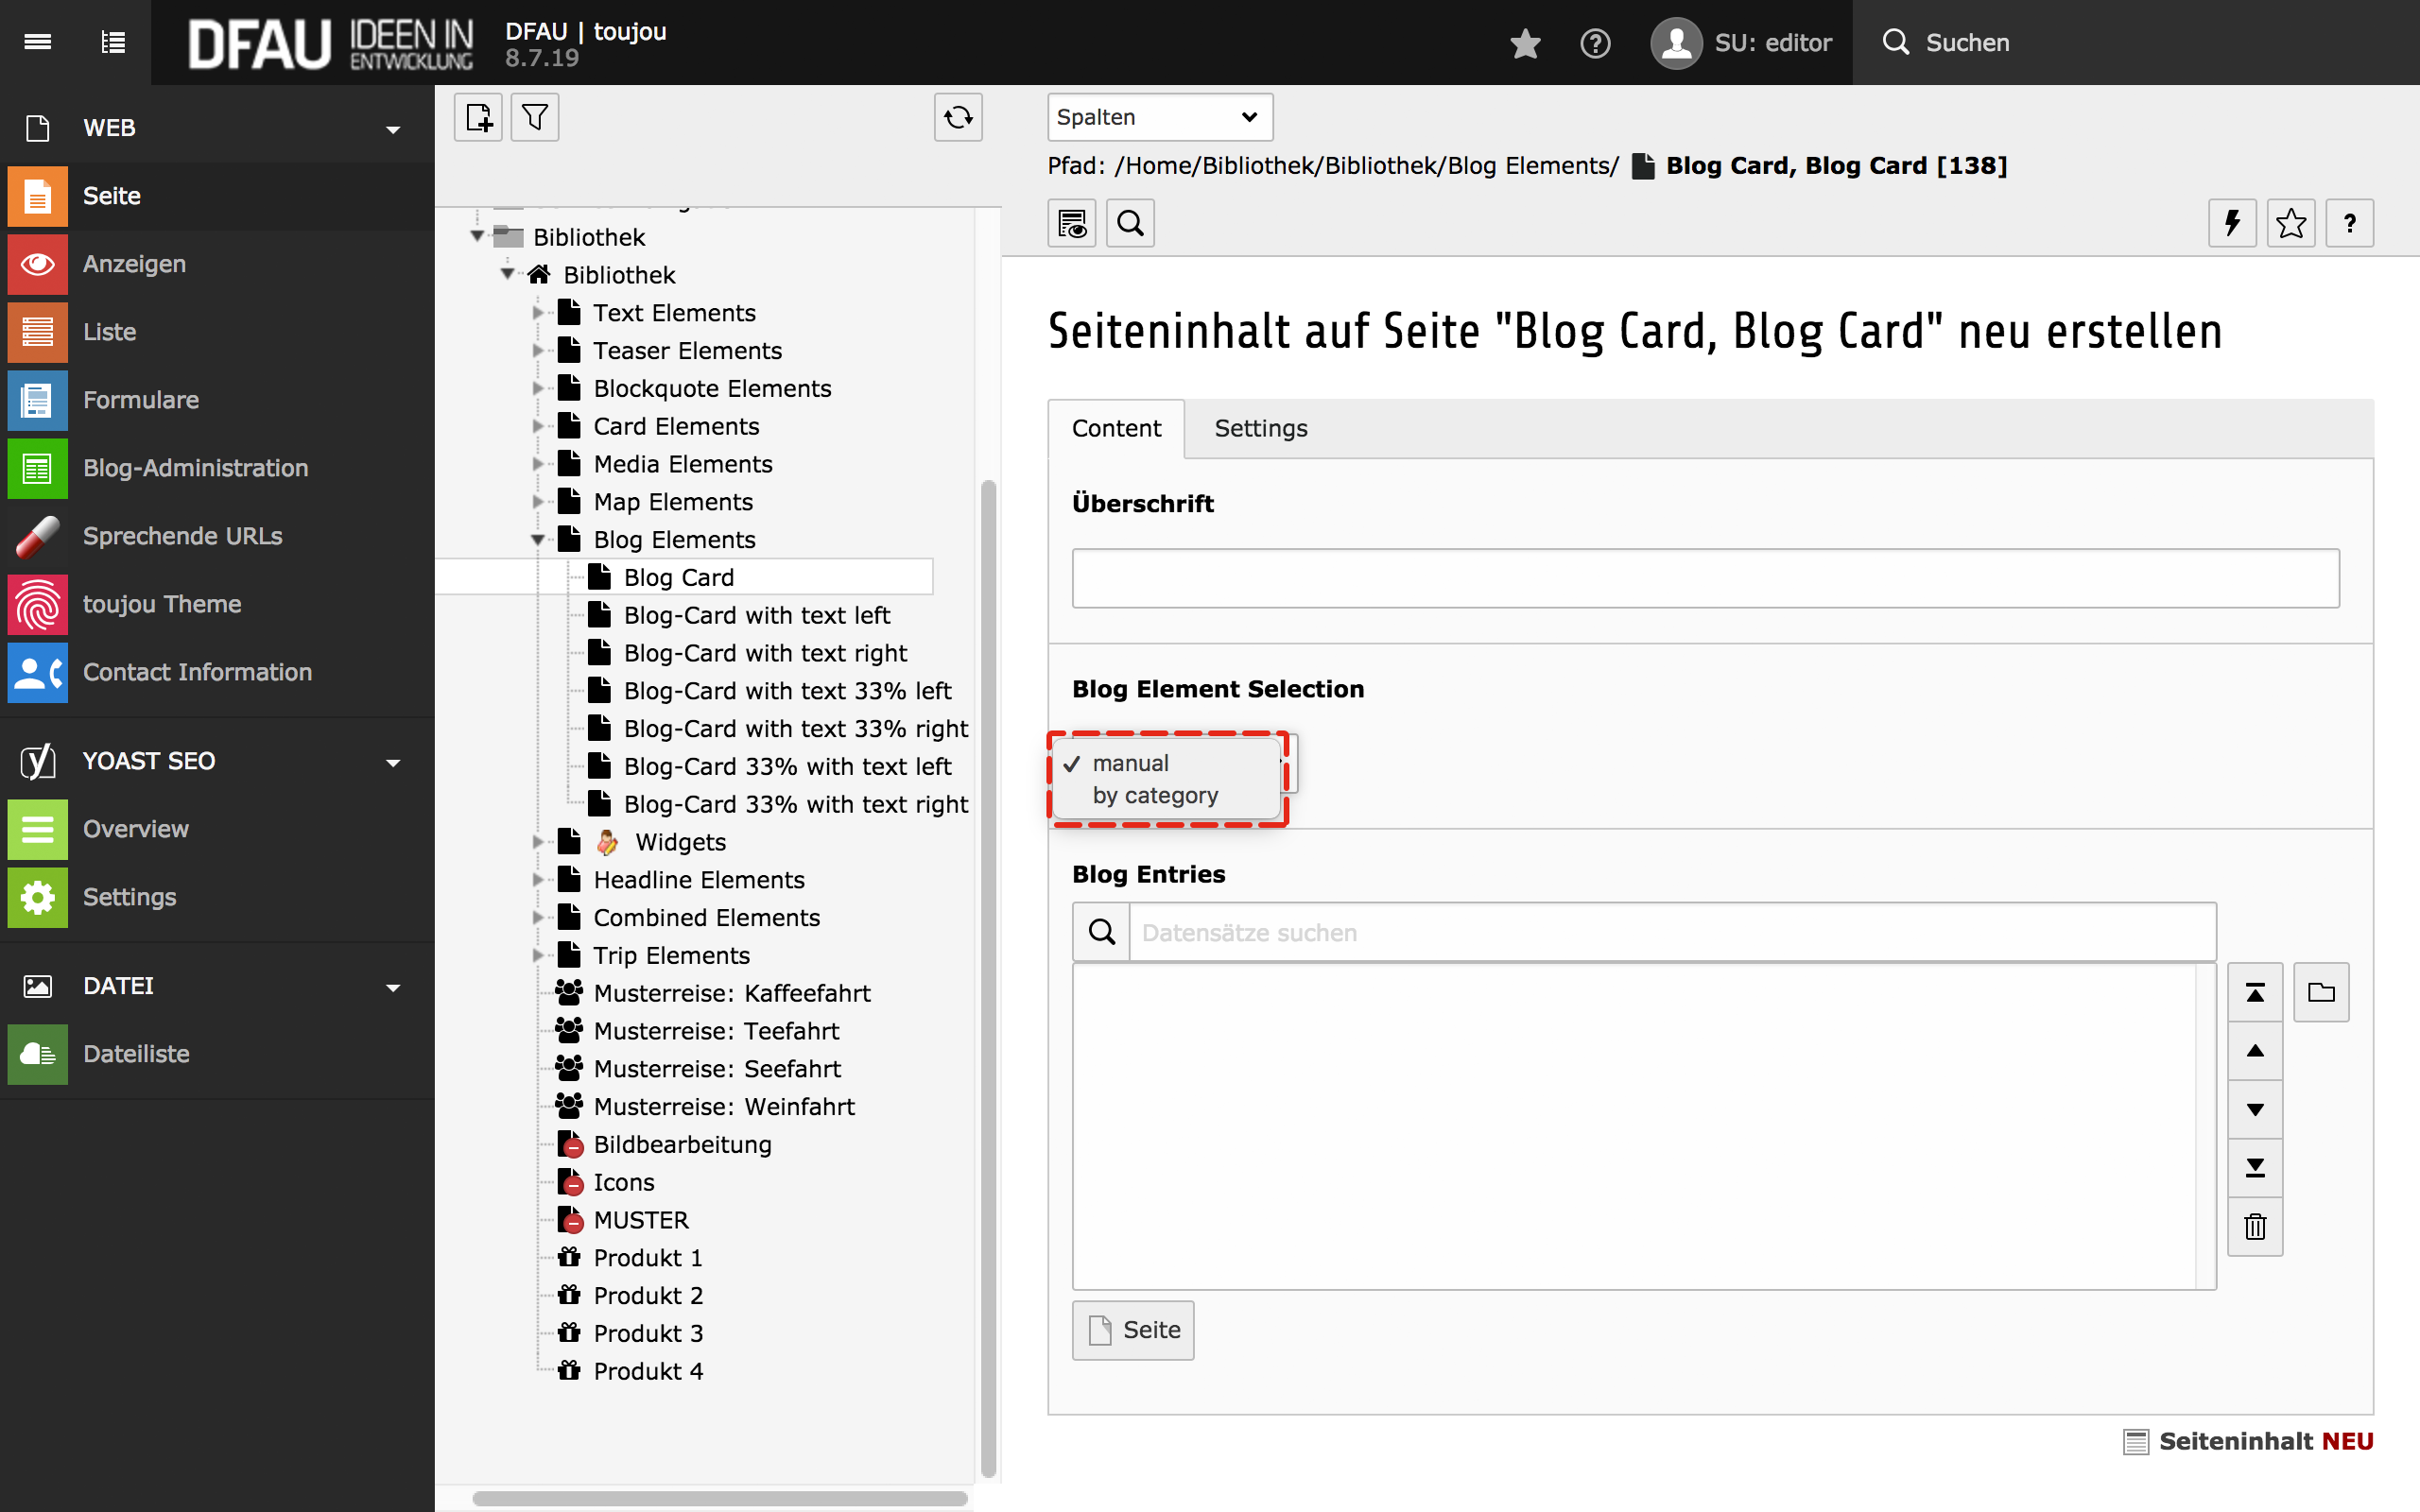Click the Überschrift text field
Screen dimensions: 2420x1512
1705,578
